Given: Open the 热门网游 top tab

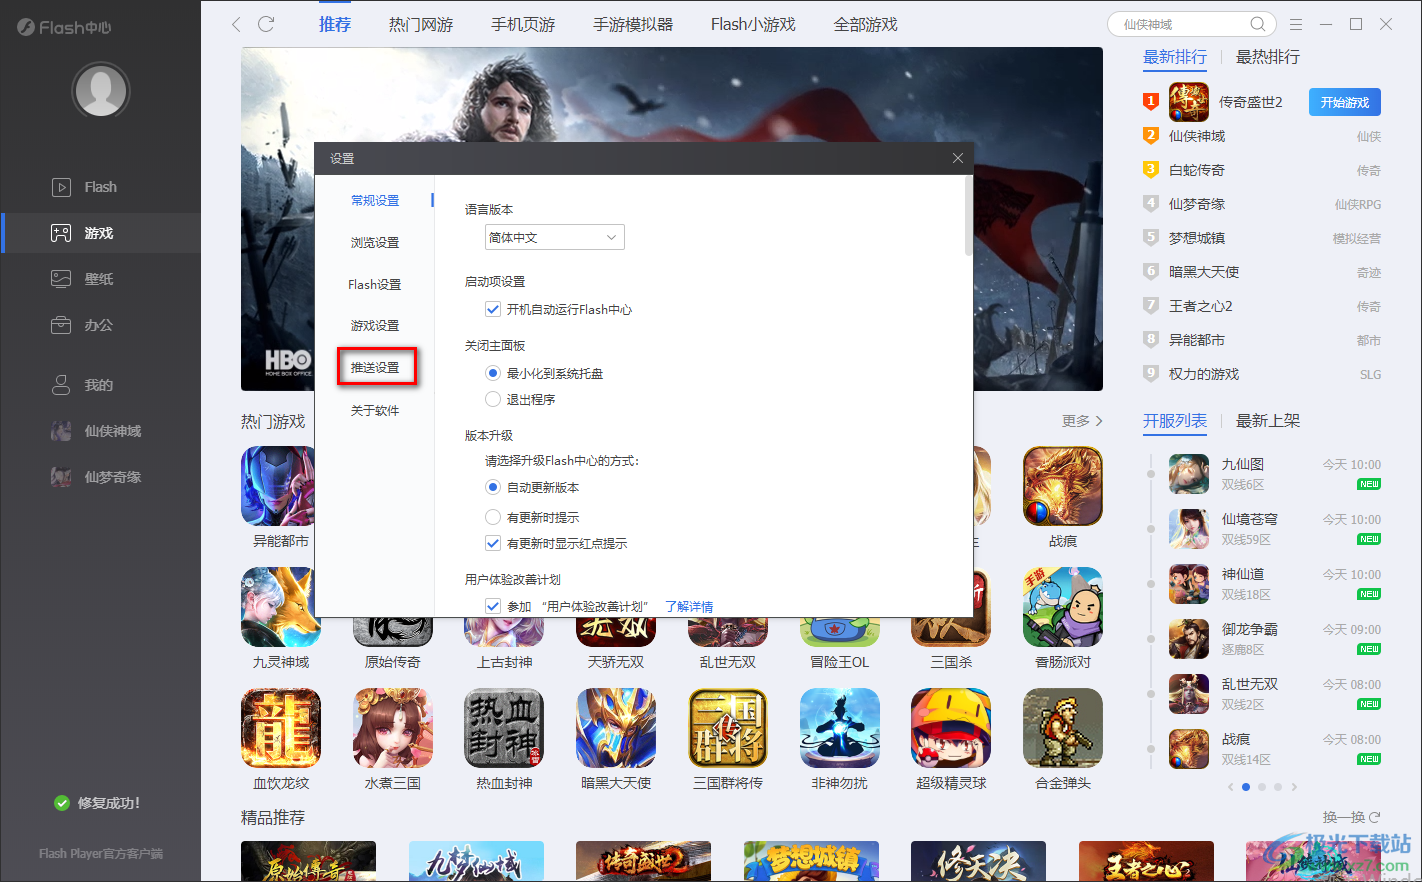Looking at the screenshot, I should click(421, 24).
